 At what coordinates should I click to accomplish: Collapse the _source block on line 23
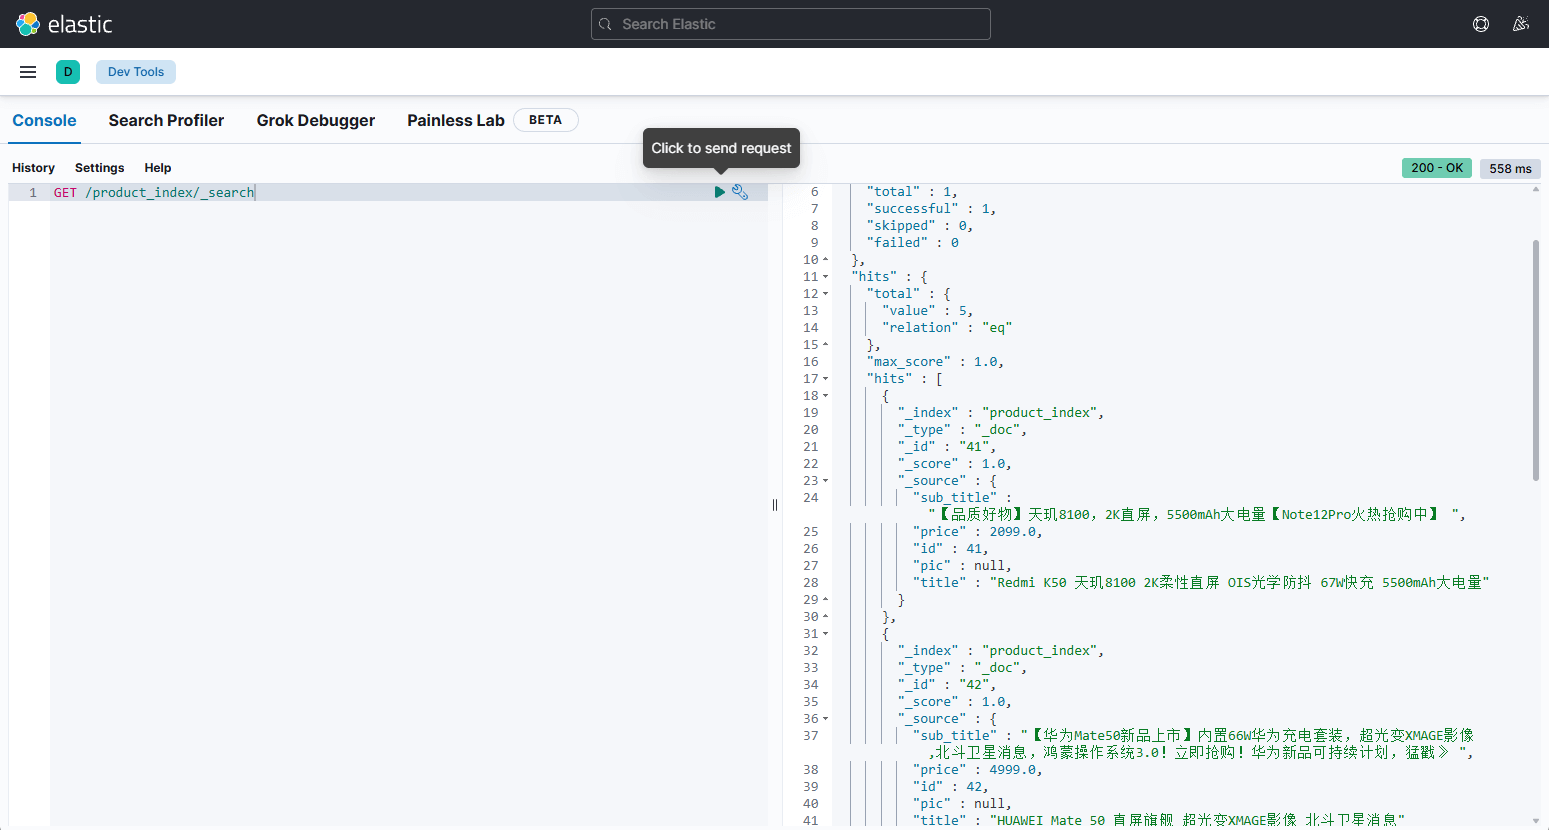(x=826, y=481)
